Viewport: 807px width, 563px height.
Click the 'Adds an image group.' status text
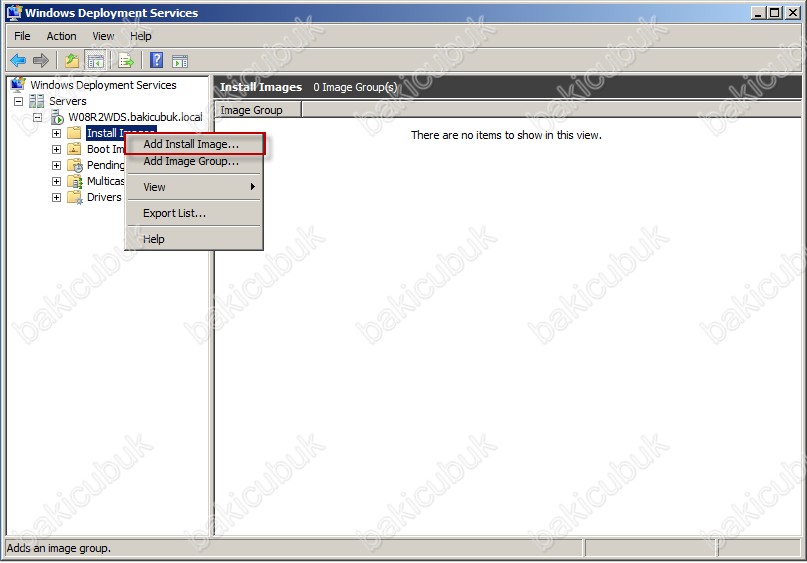click(59, 548)
